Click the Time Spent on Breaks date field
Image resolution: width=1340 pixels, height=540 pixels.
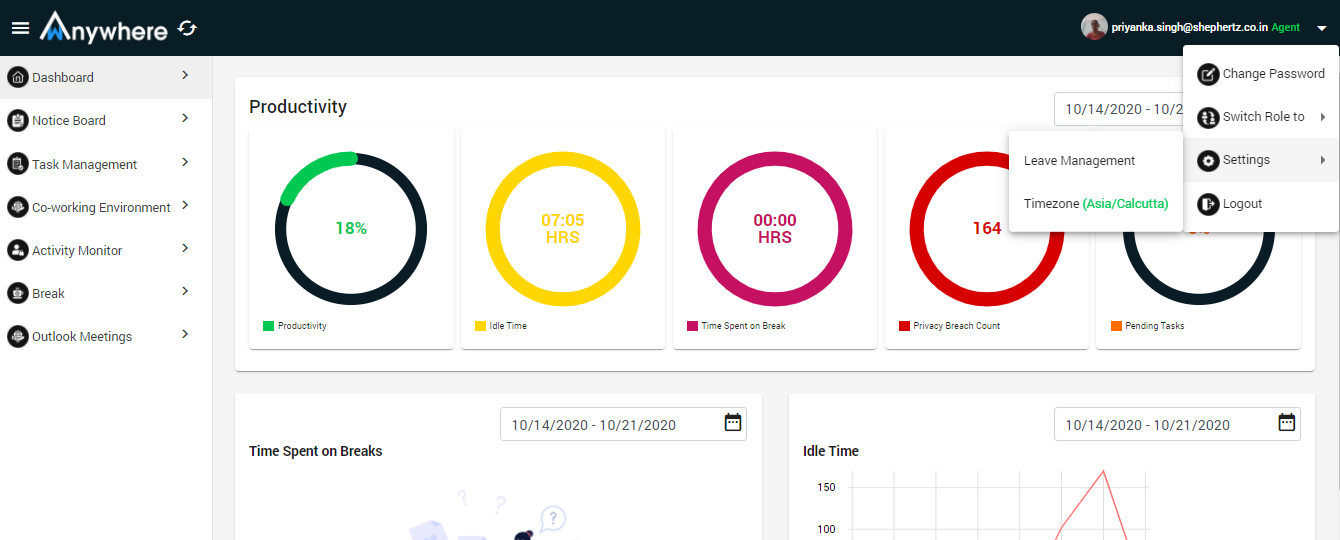click(x=623, y=424)
